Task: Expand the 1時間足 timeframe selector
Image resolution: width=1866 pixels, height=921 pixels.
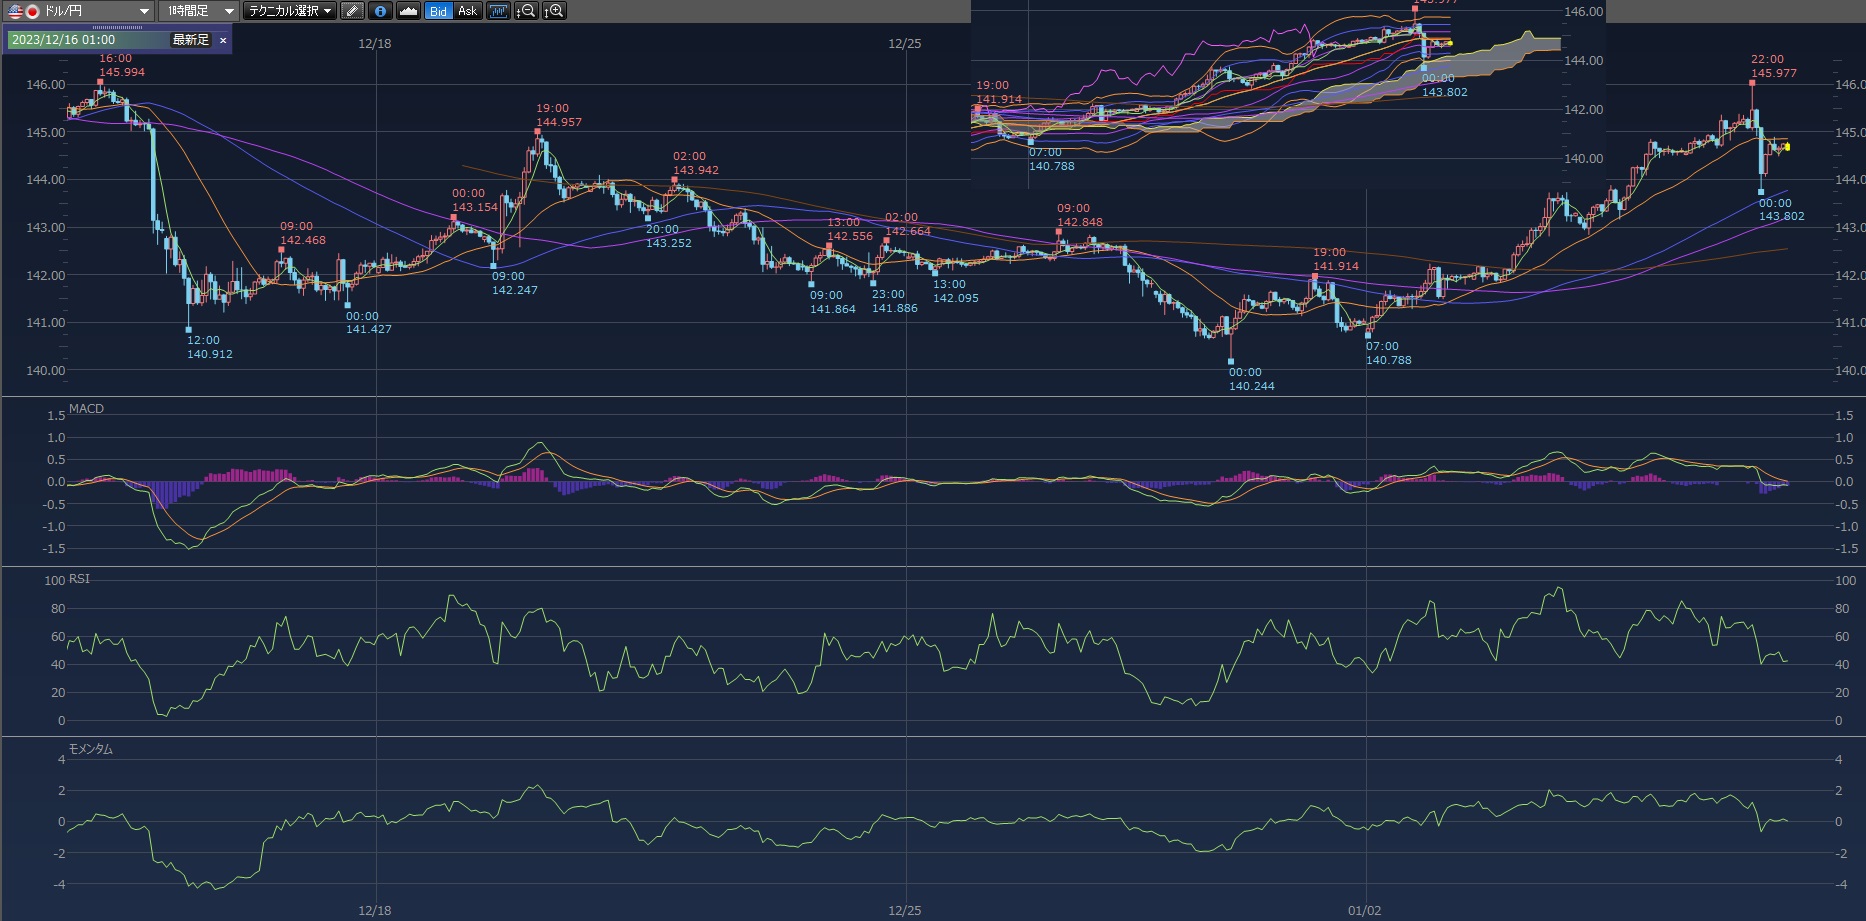Action: tap(229, 11)
